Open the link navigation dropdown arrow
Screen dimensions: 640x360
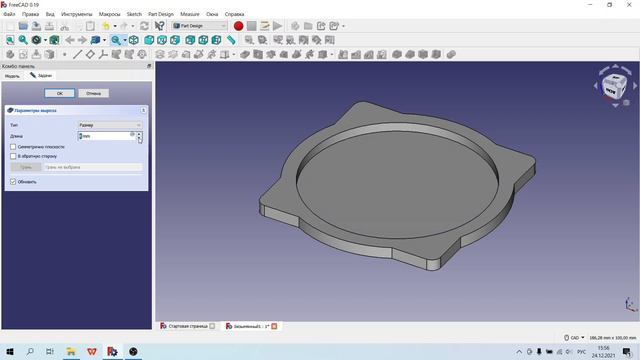(104, 40)
